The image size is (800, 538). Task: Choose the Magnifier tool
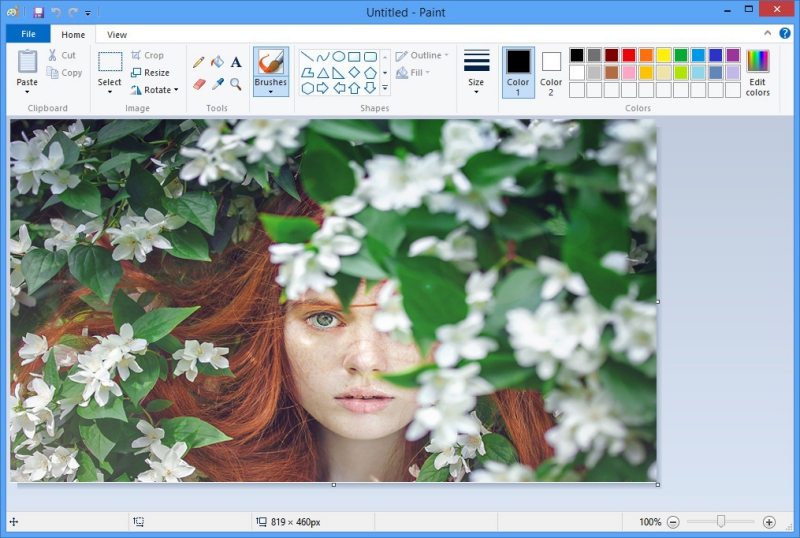pos(236,84)
